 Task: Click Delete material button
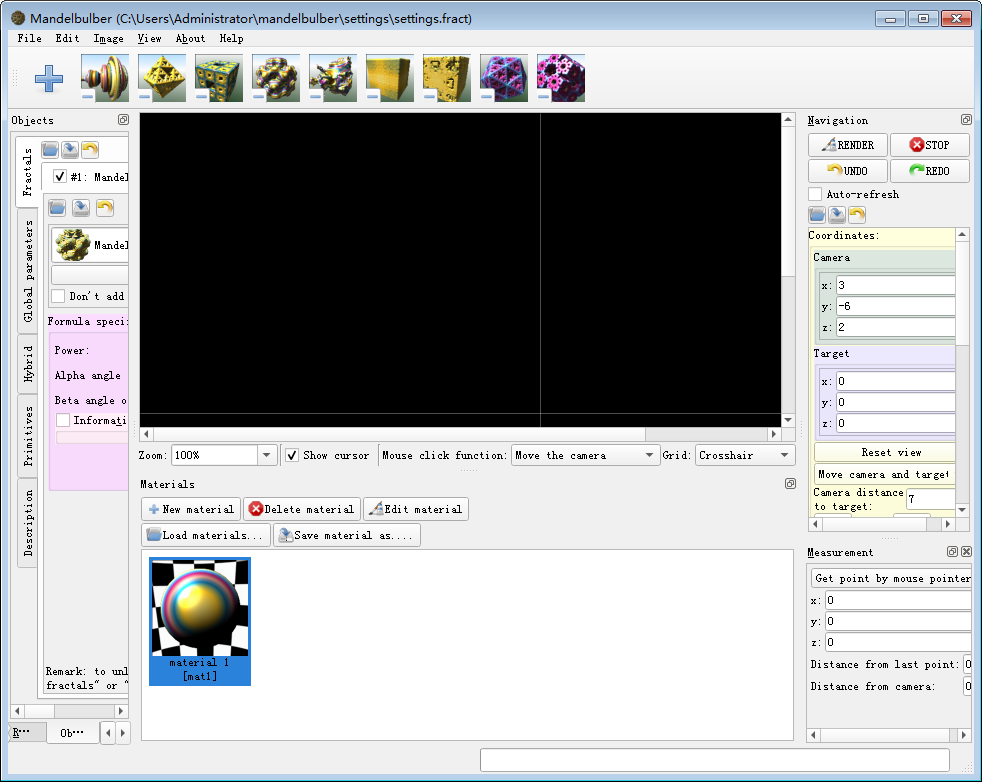[x=302, y=509]
